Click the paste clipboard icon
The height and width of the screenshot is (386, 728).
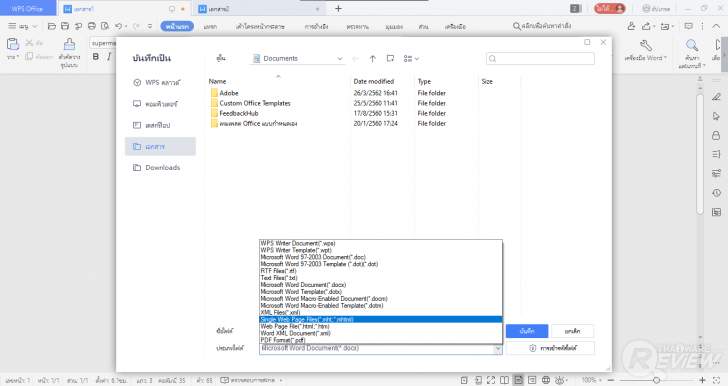tap(13, 44)
